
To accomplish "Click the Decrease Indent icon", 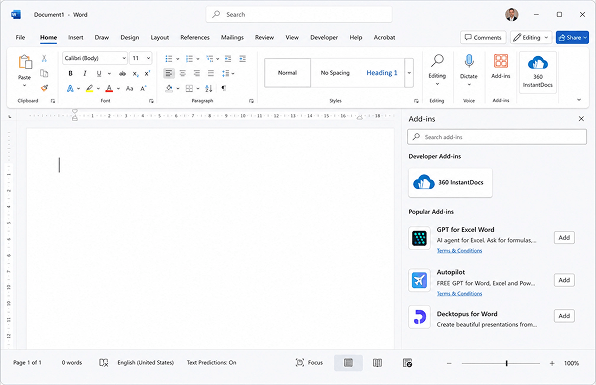I will click(x=228, y=59).
